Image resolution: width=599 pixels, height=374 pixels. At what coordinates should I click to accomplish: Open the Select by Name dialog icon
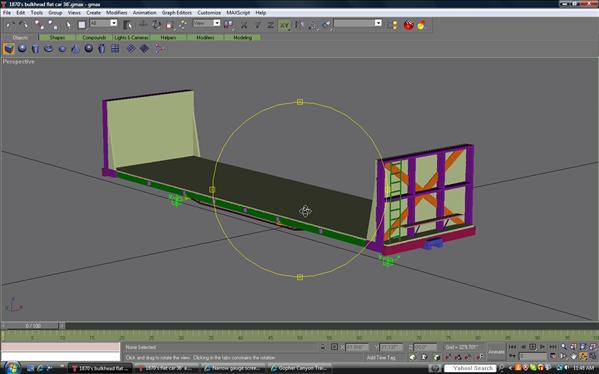pyautogui.click(x=127, y=25)
